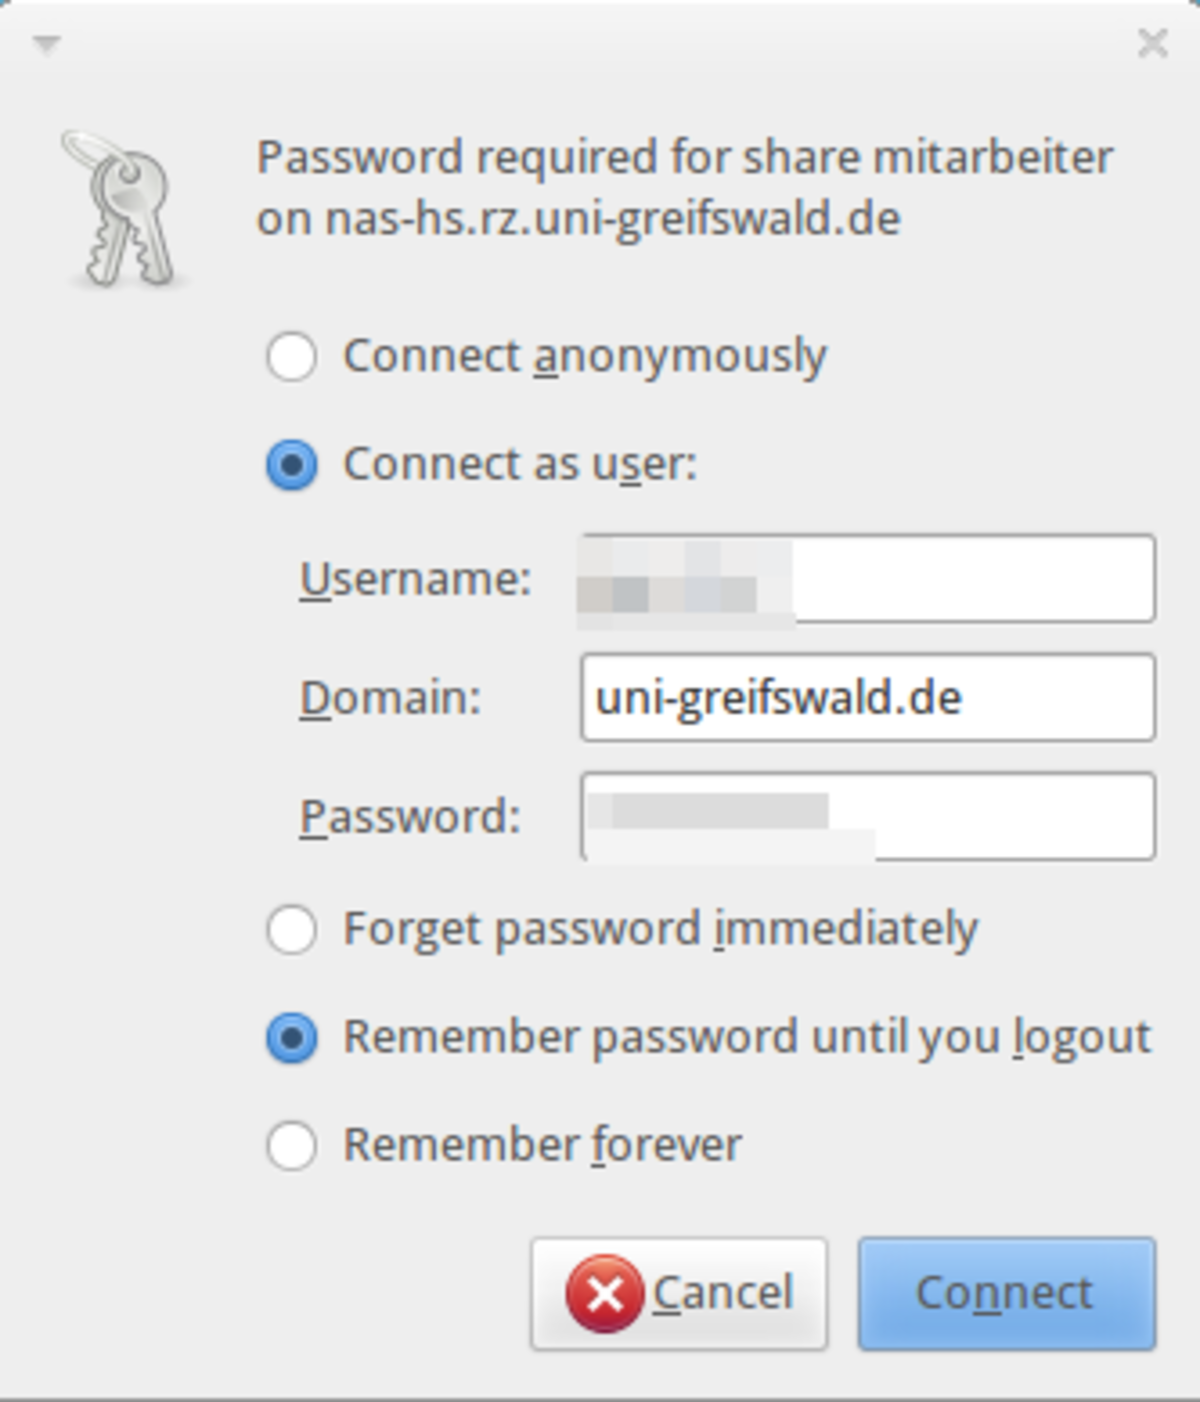Viewport: 1200px width, 1402px height.
Task: Enable the Remember forever option
Action: [x=292, y=1146]
